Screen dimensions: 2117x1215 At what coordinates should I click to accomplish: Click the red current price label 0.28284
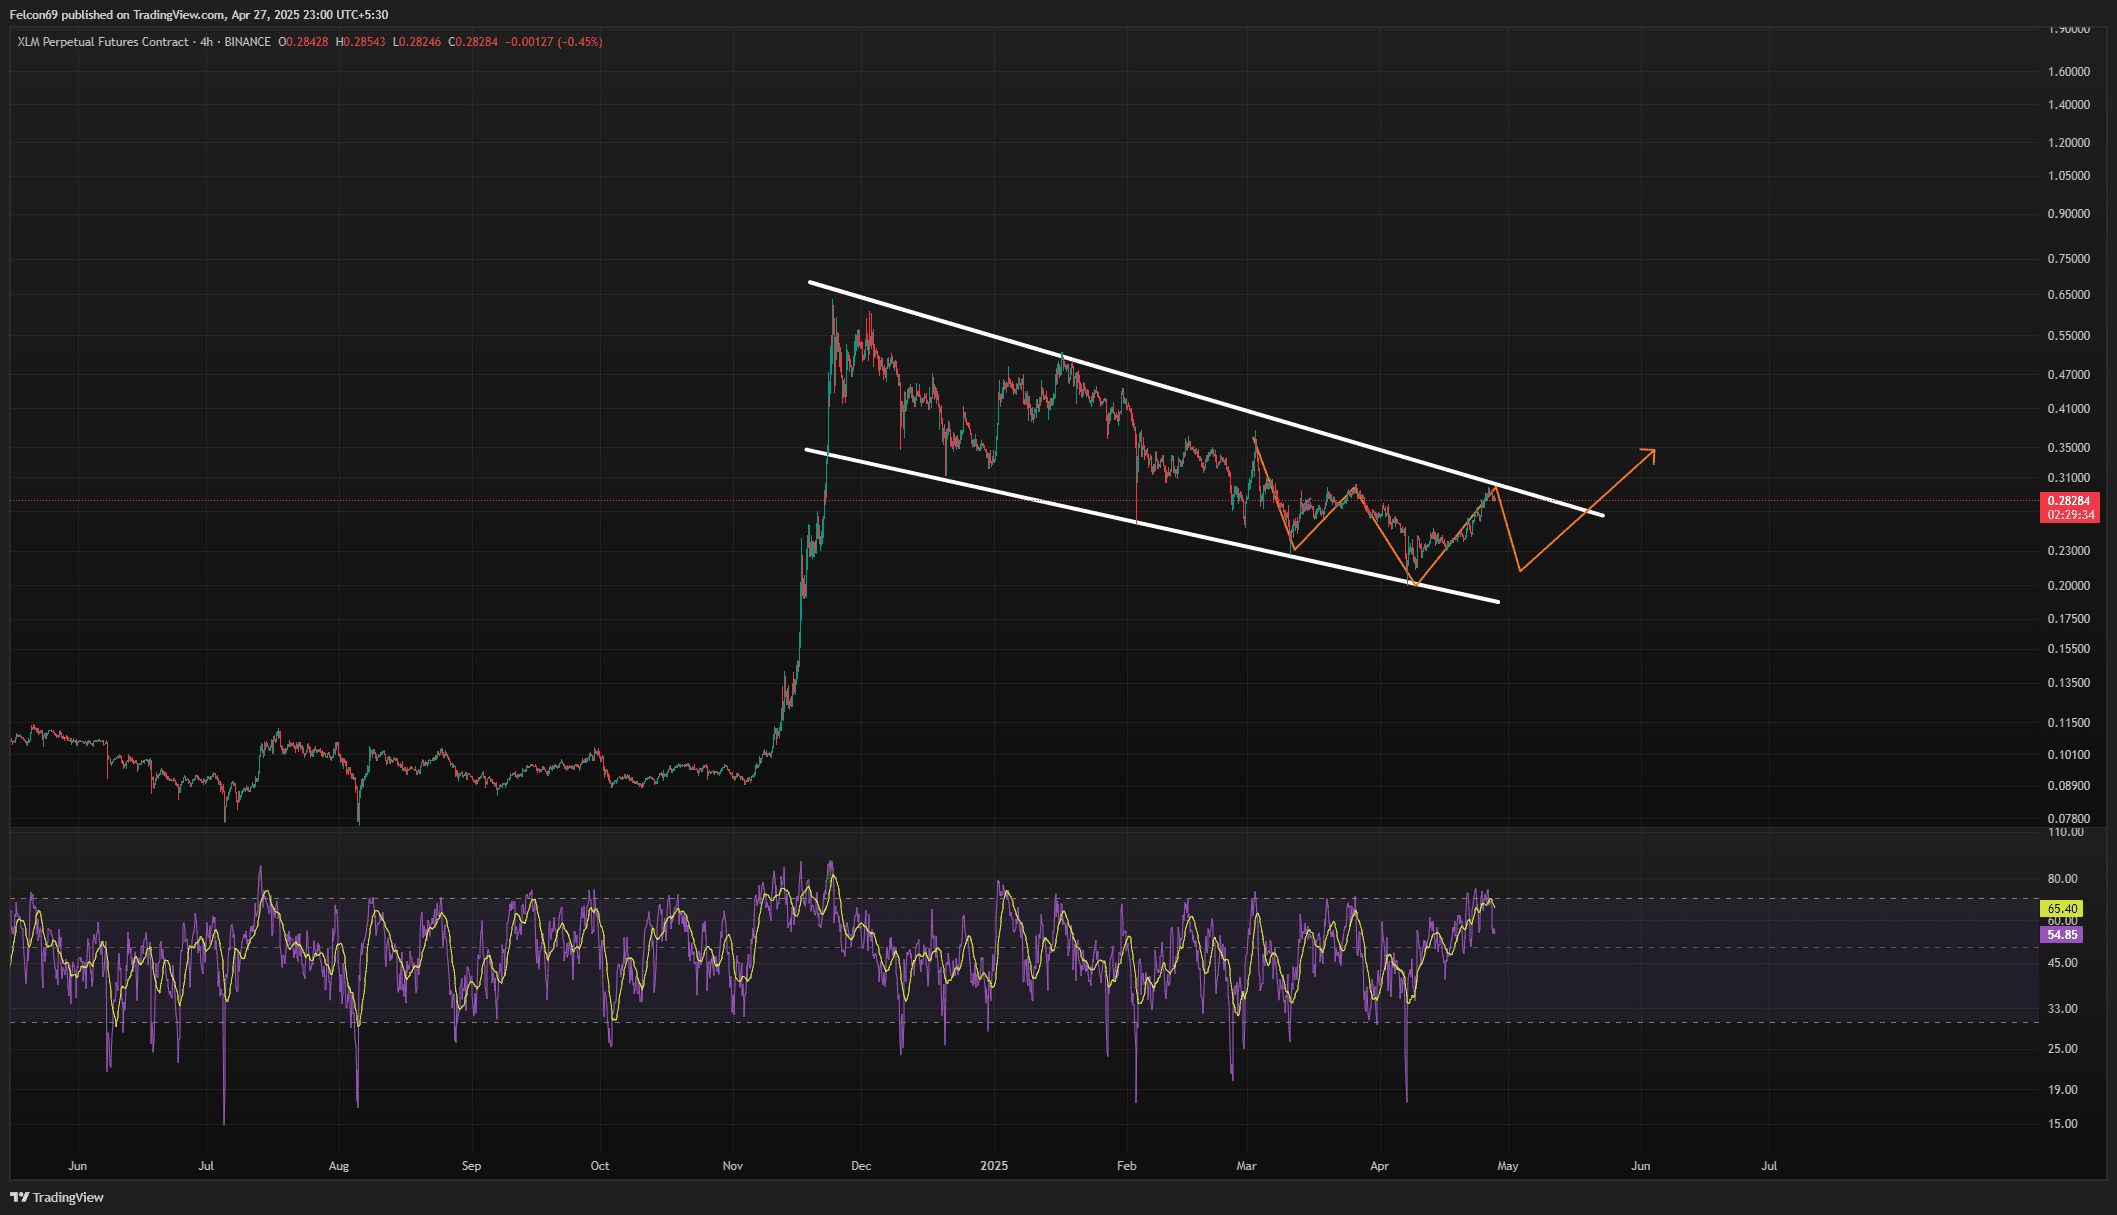point(2068,501)
